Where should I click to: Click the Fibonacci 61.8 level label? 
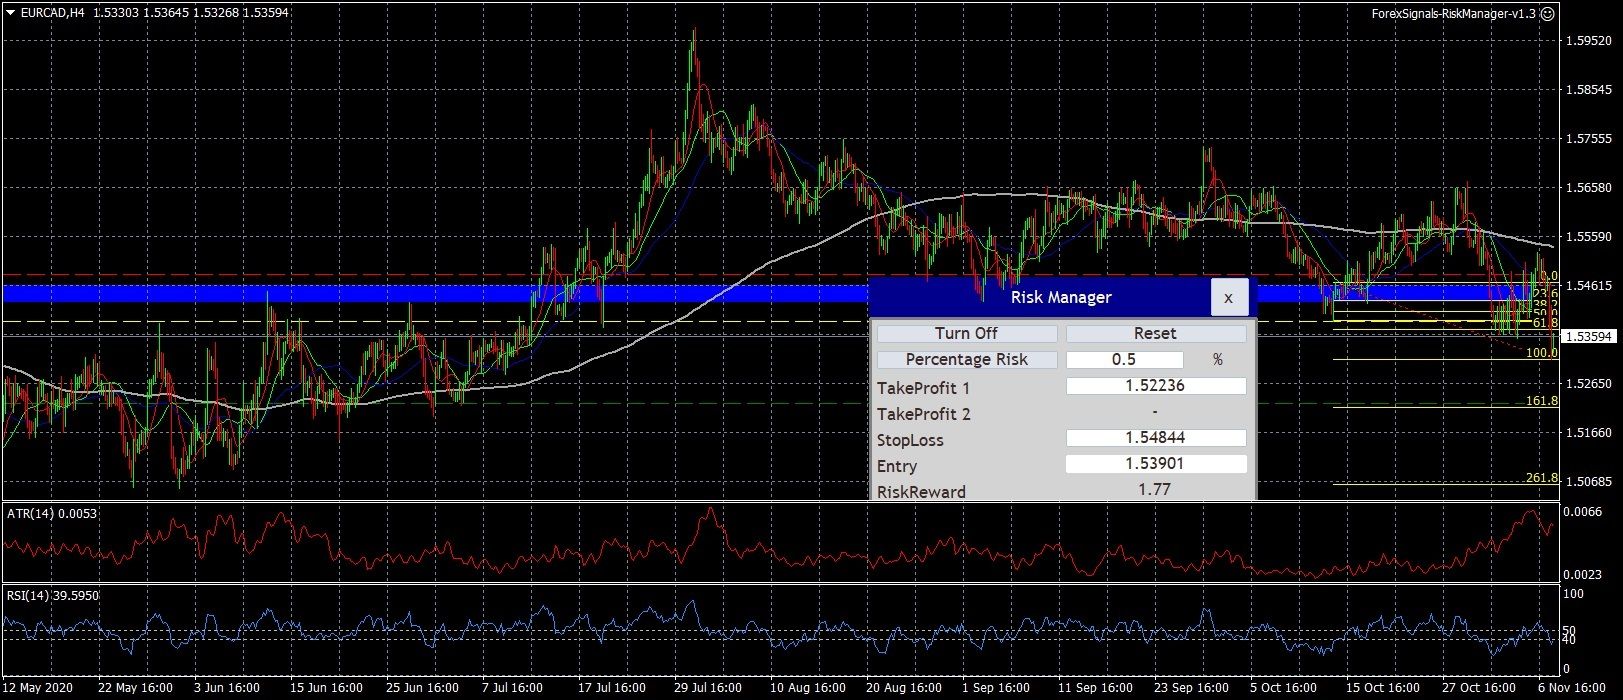coord(1545,323)
